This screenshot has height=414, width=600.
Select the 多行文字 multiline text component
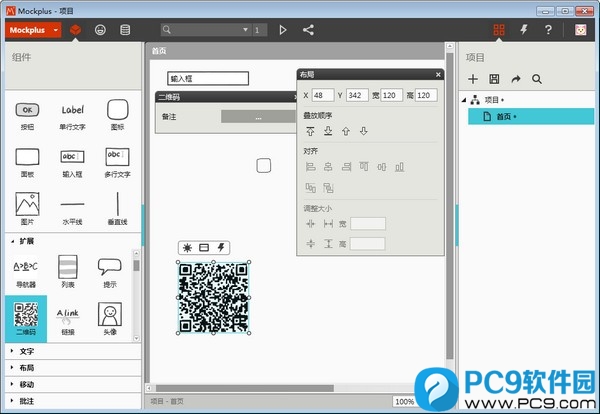117,162
